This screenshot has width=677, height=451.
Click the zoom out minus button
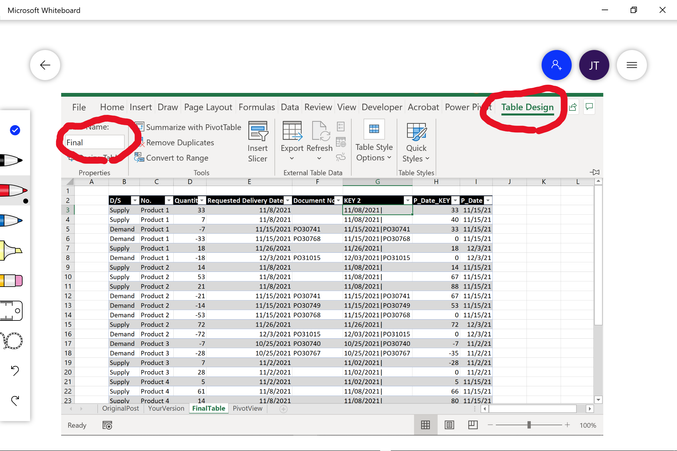(x=490, y=425)
